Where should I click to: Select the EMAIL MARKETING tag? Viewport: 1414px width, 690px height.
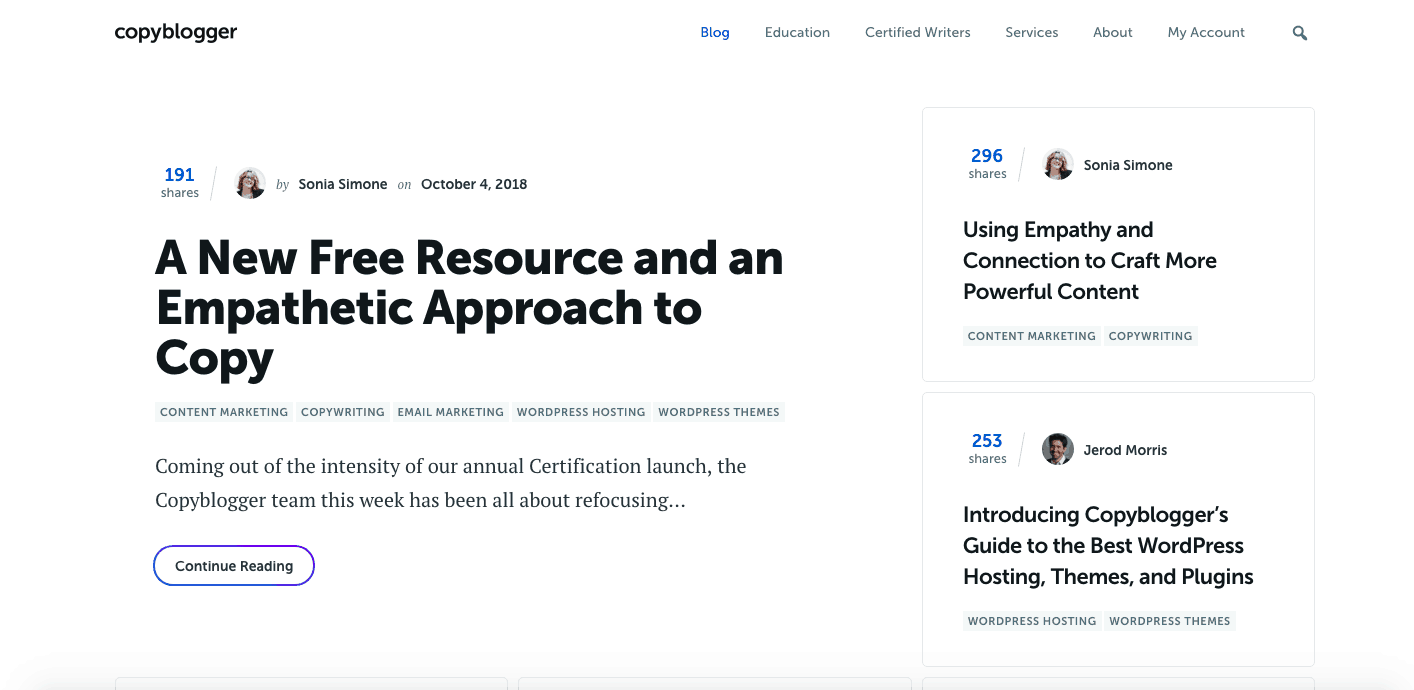click(x=451, y=412)
